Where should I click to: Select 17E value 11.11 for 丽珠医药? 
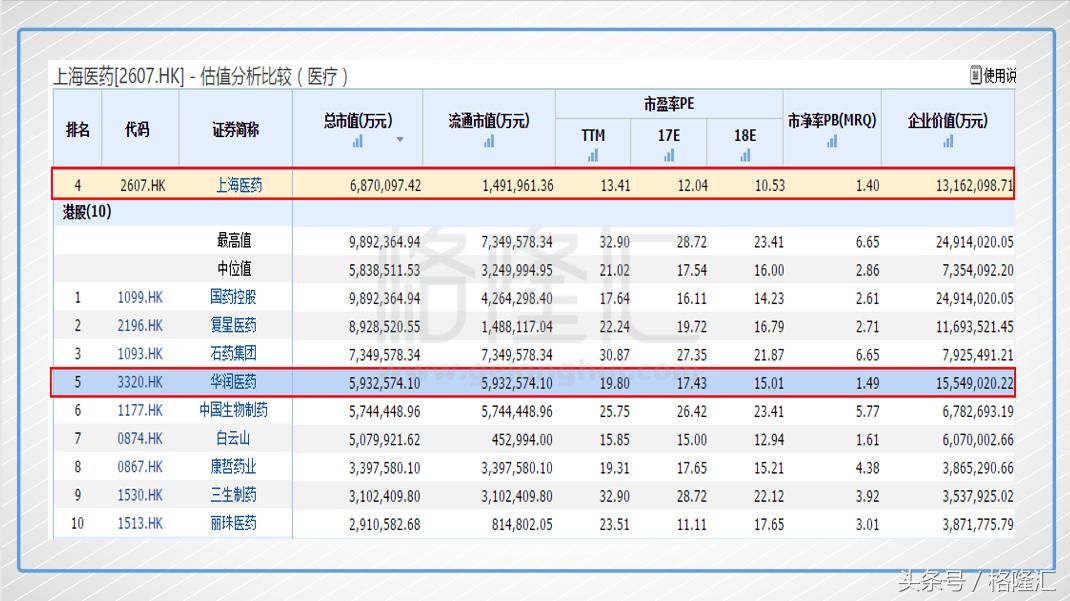coord(692,525)
